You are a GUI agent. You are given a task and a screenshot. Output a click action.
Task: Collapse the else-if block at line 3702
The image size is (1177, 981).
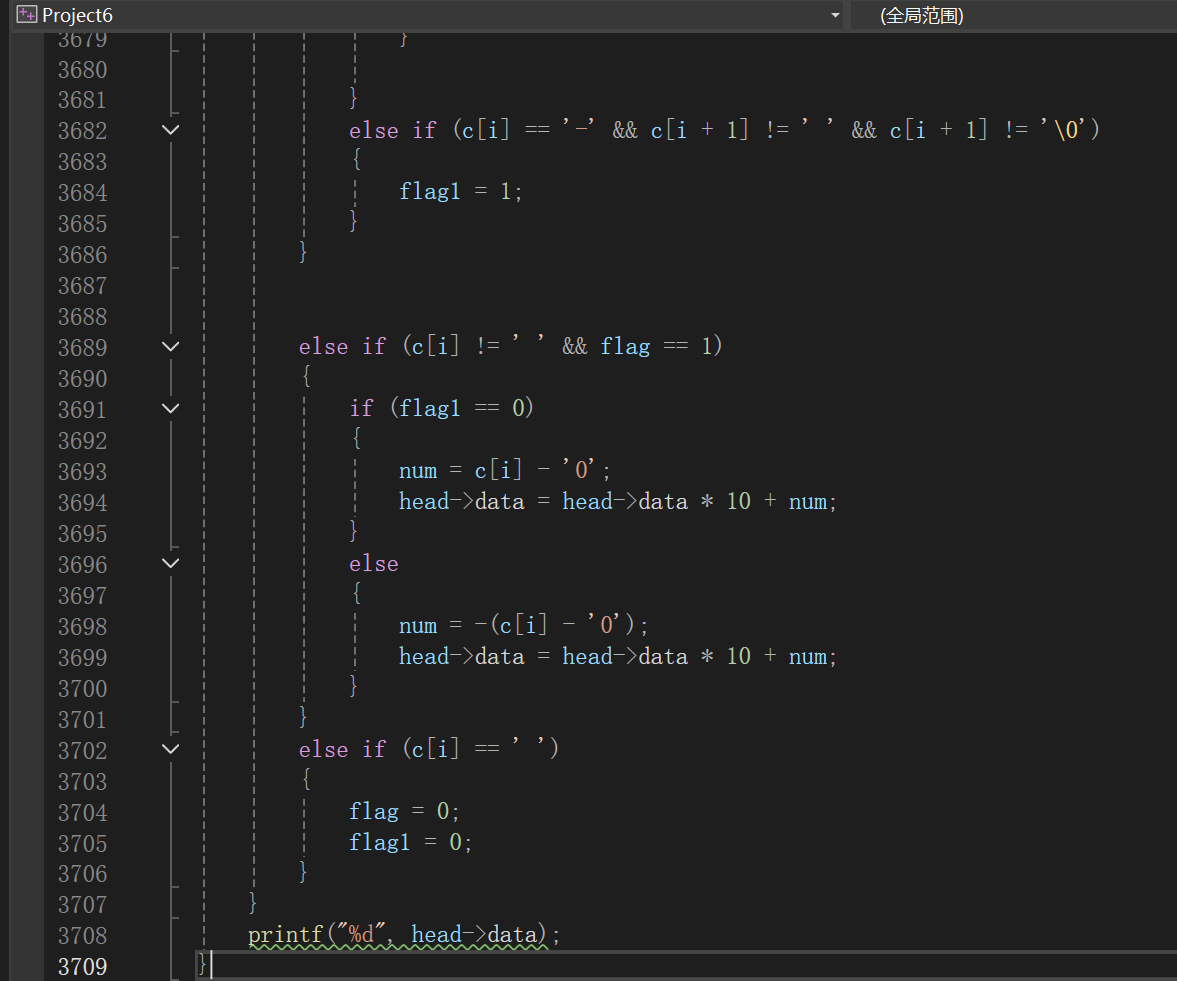pyautogui.click(x=170, y=749)
